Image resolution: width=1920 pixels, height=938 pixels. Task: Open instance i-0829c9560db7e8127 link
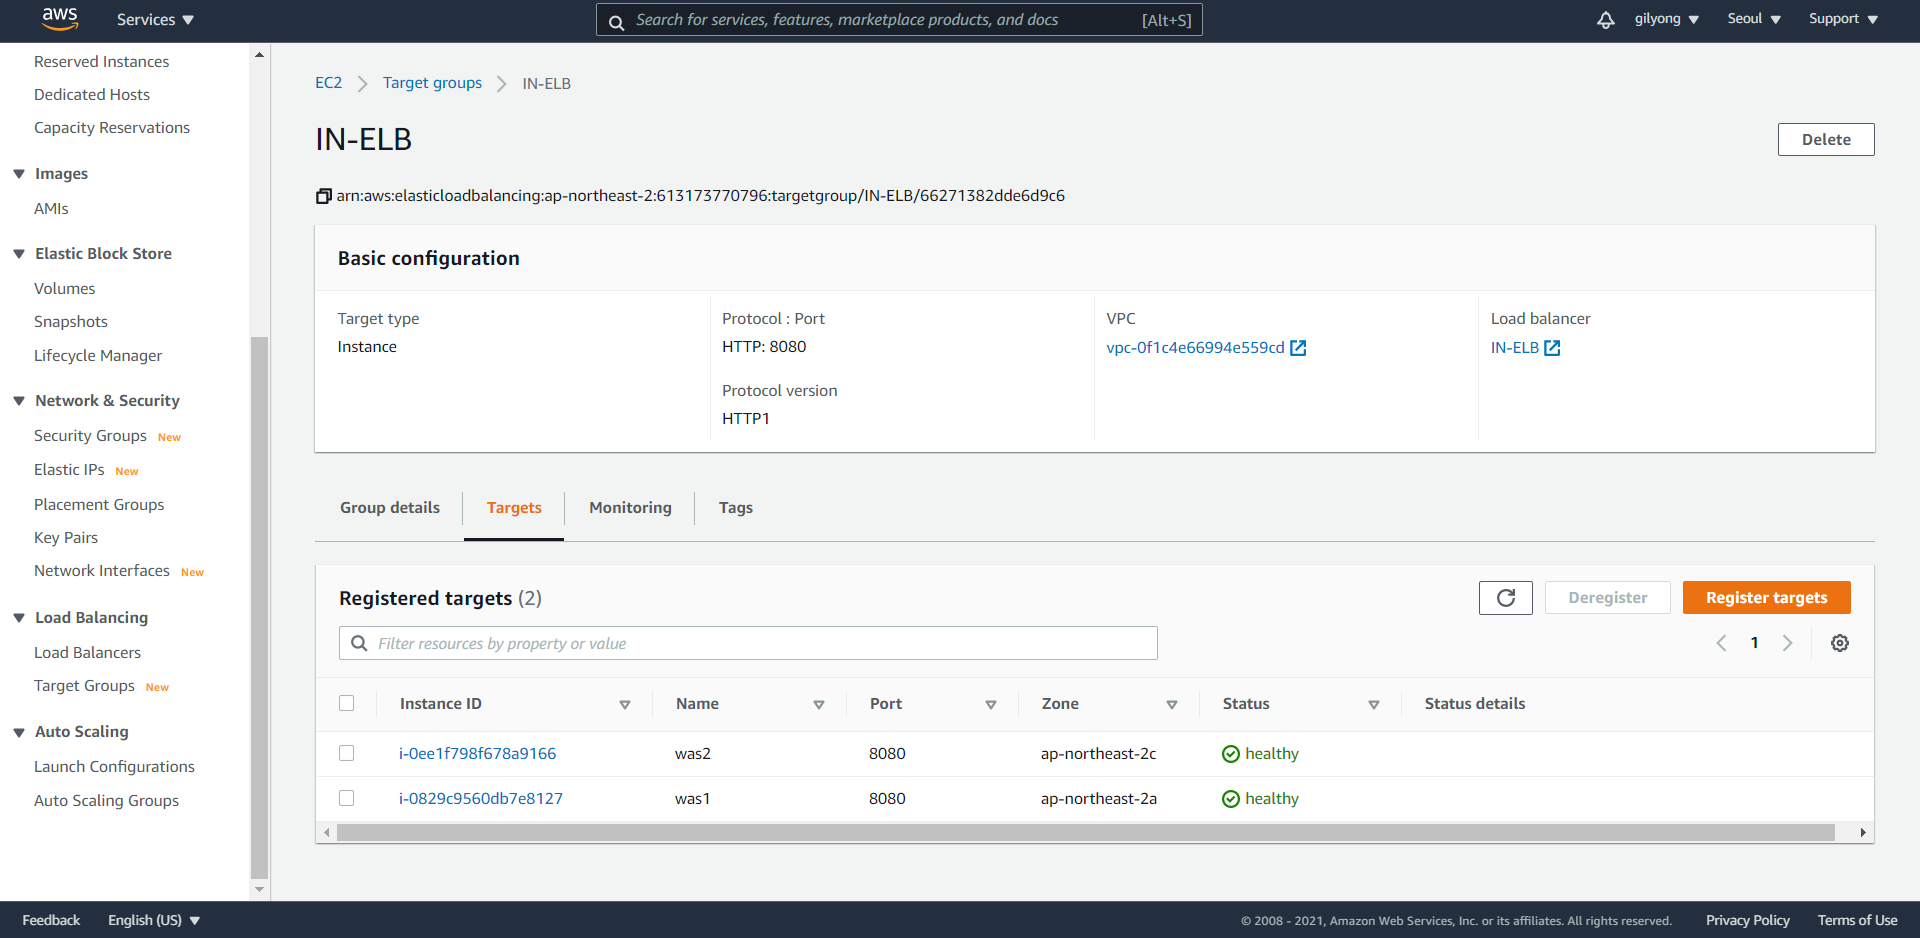coord(481,799)
